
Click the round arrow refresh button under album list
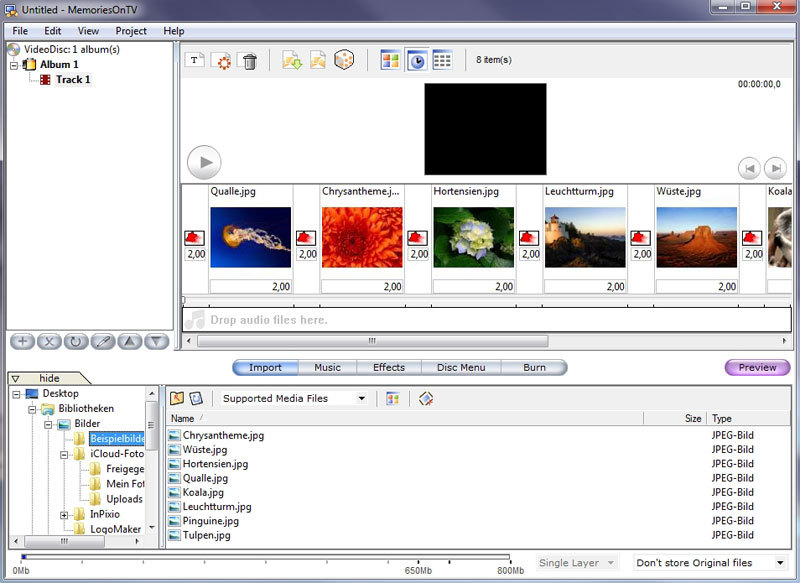tap(75, 342)
